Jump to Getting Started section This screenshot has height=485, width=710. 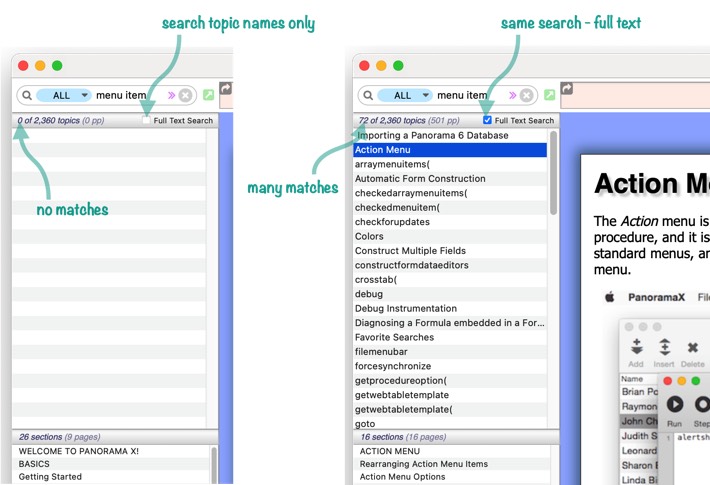[110, 477]
